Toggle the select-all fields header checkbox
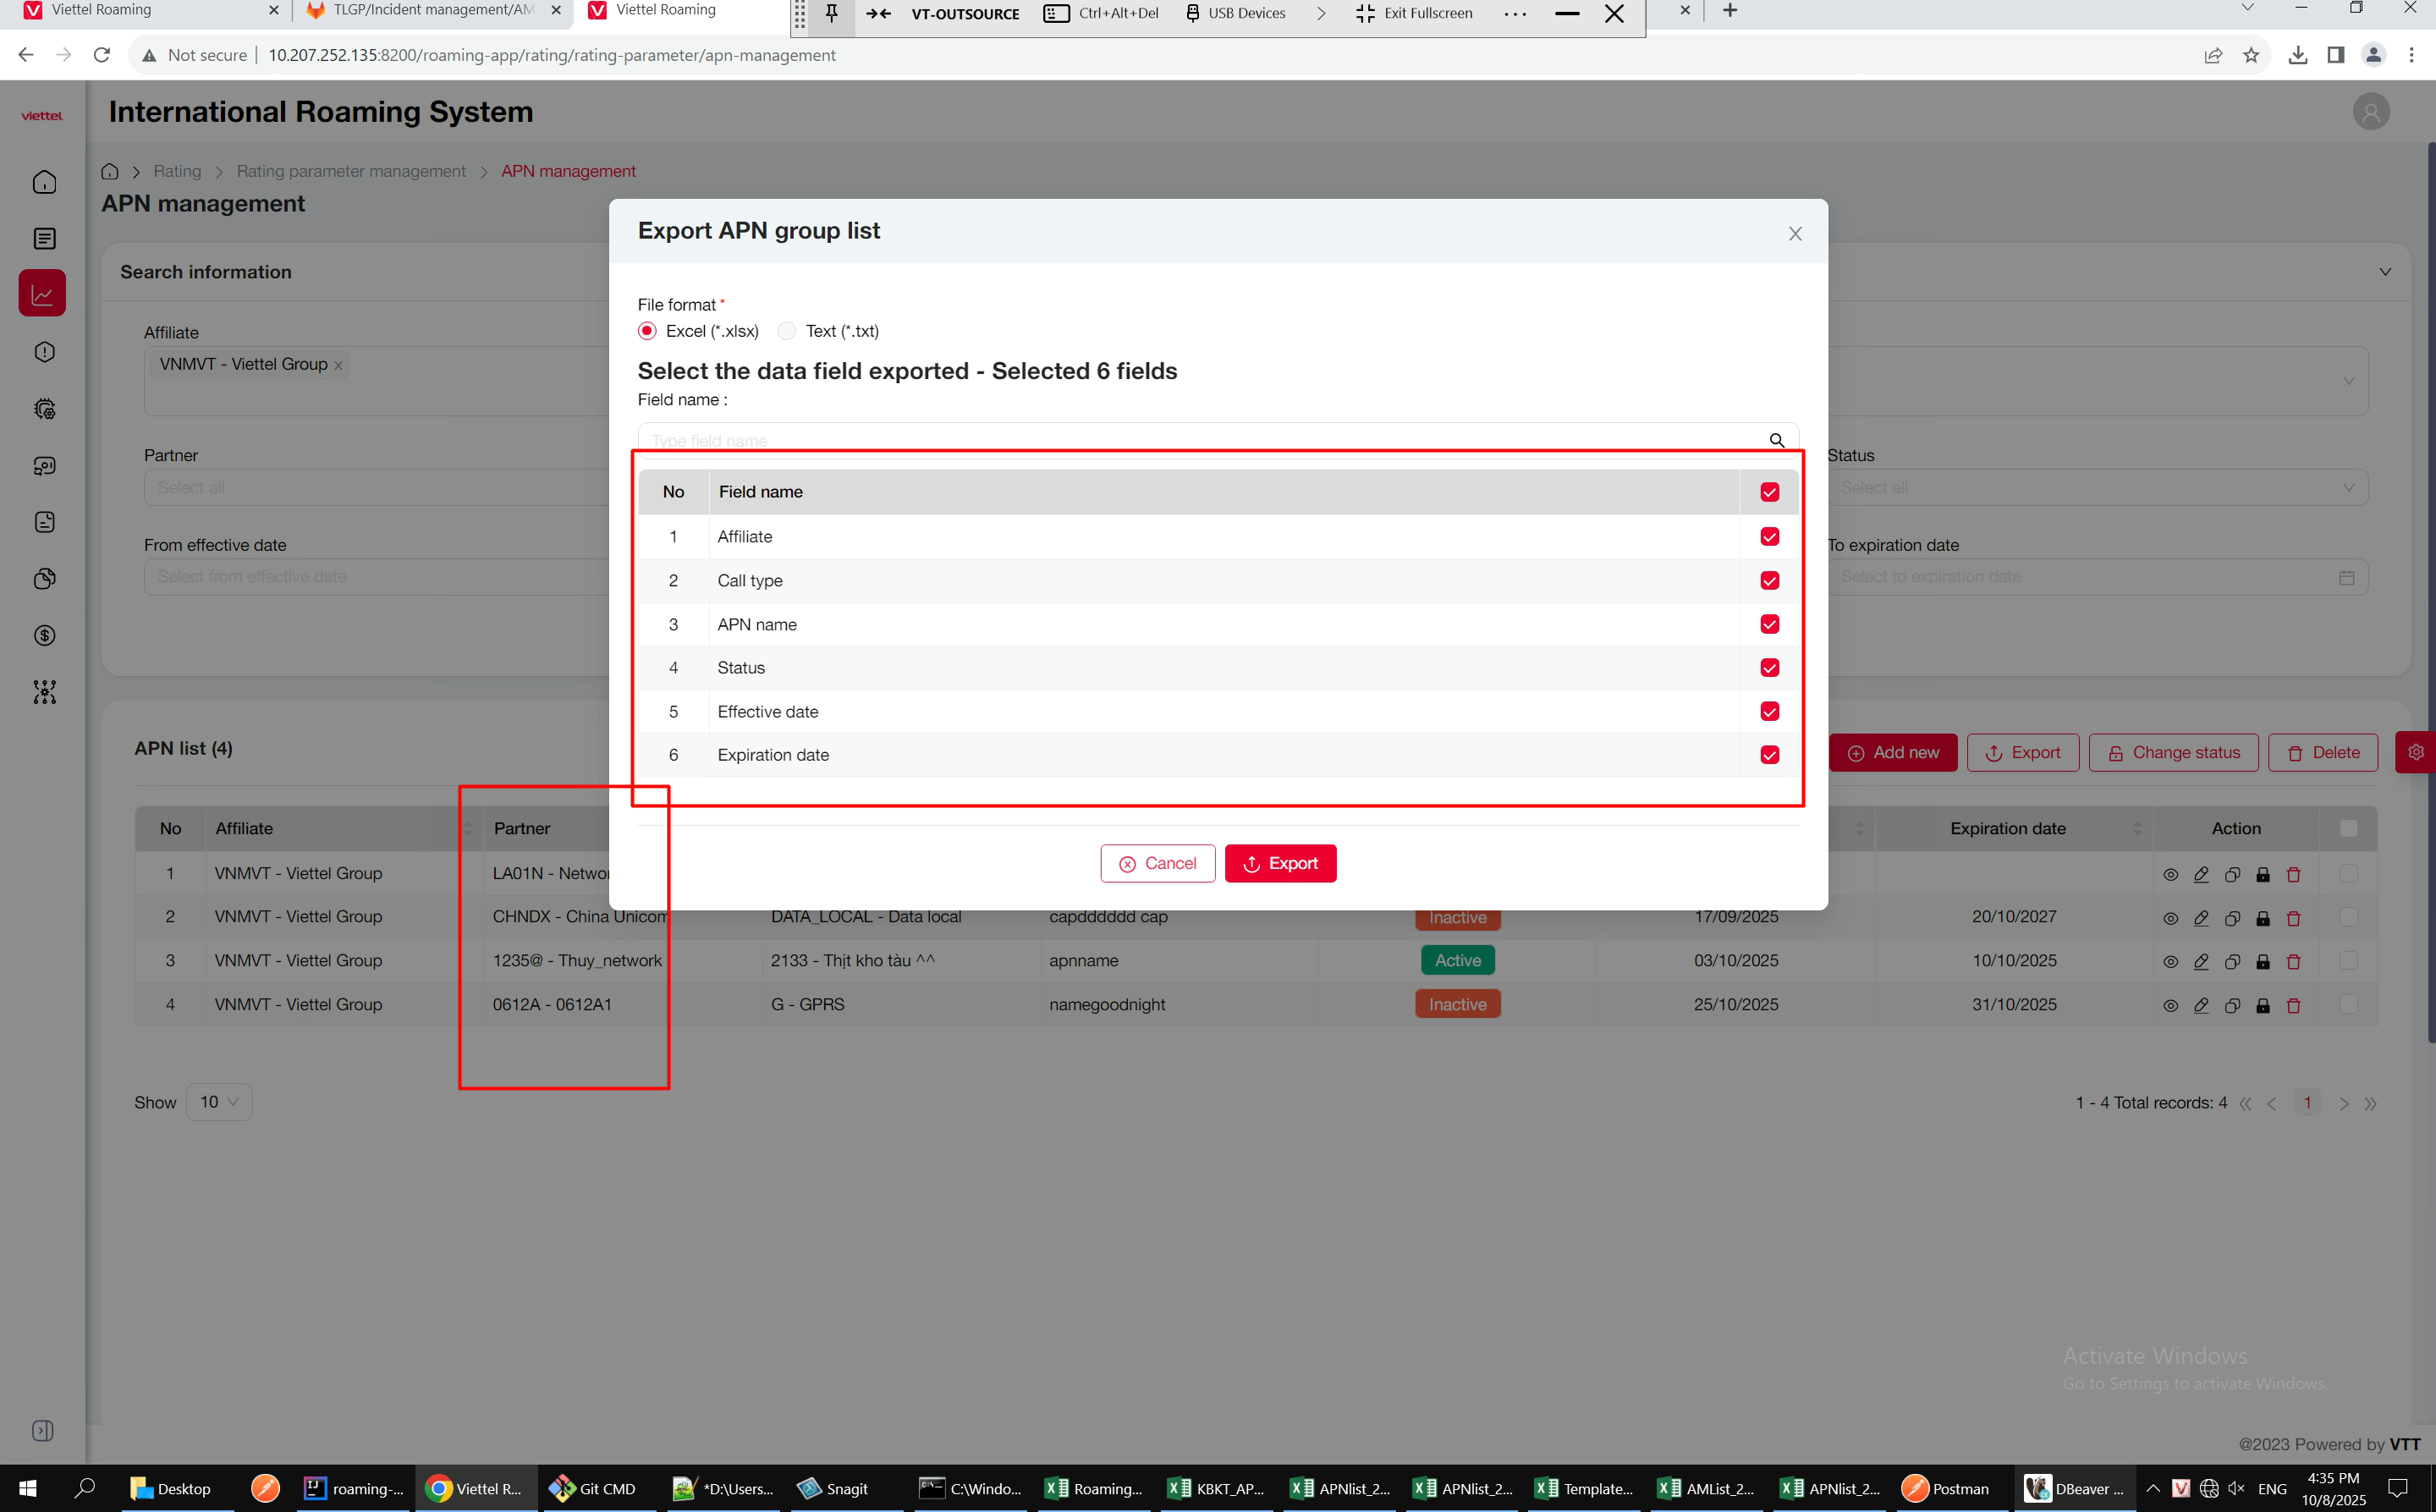Image resolution: width=2436 pixels, height=1512 pixels. [1769, 492]
